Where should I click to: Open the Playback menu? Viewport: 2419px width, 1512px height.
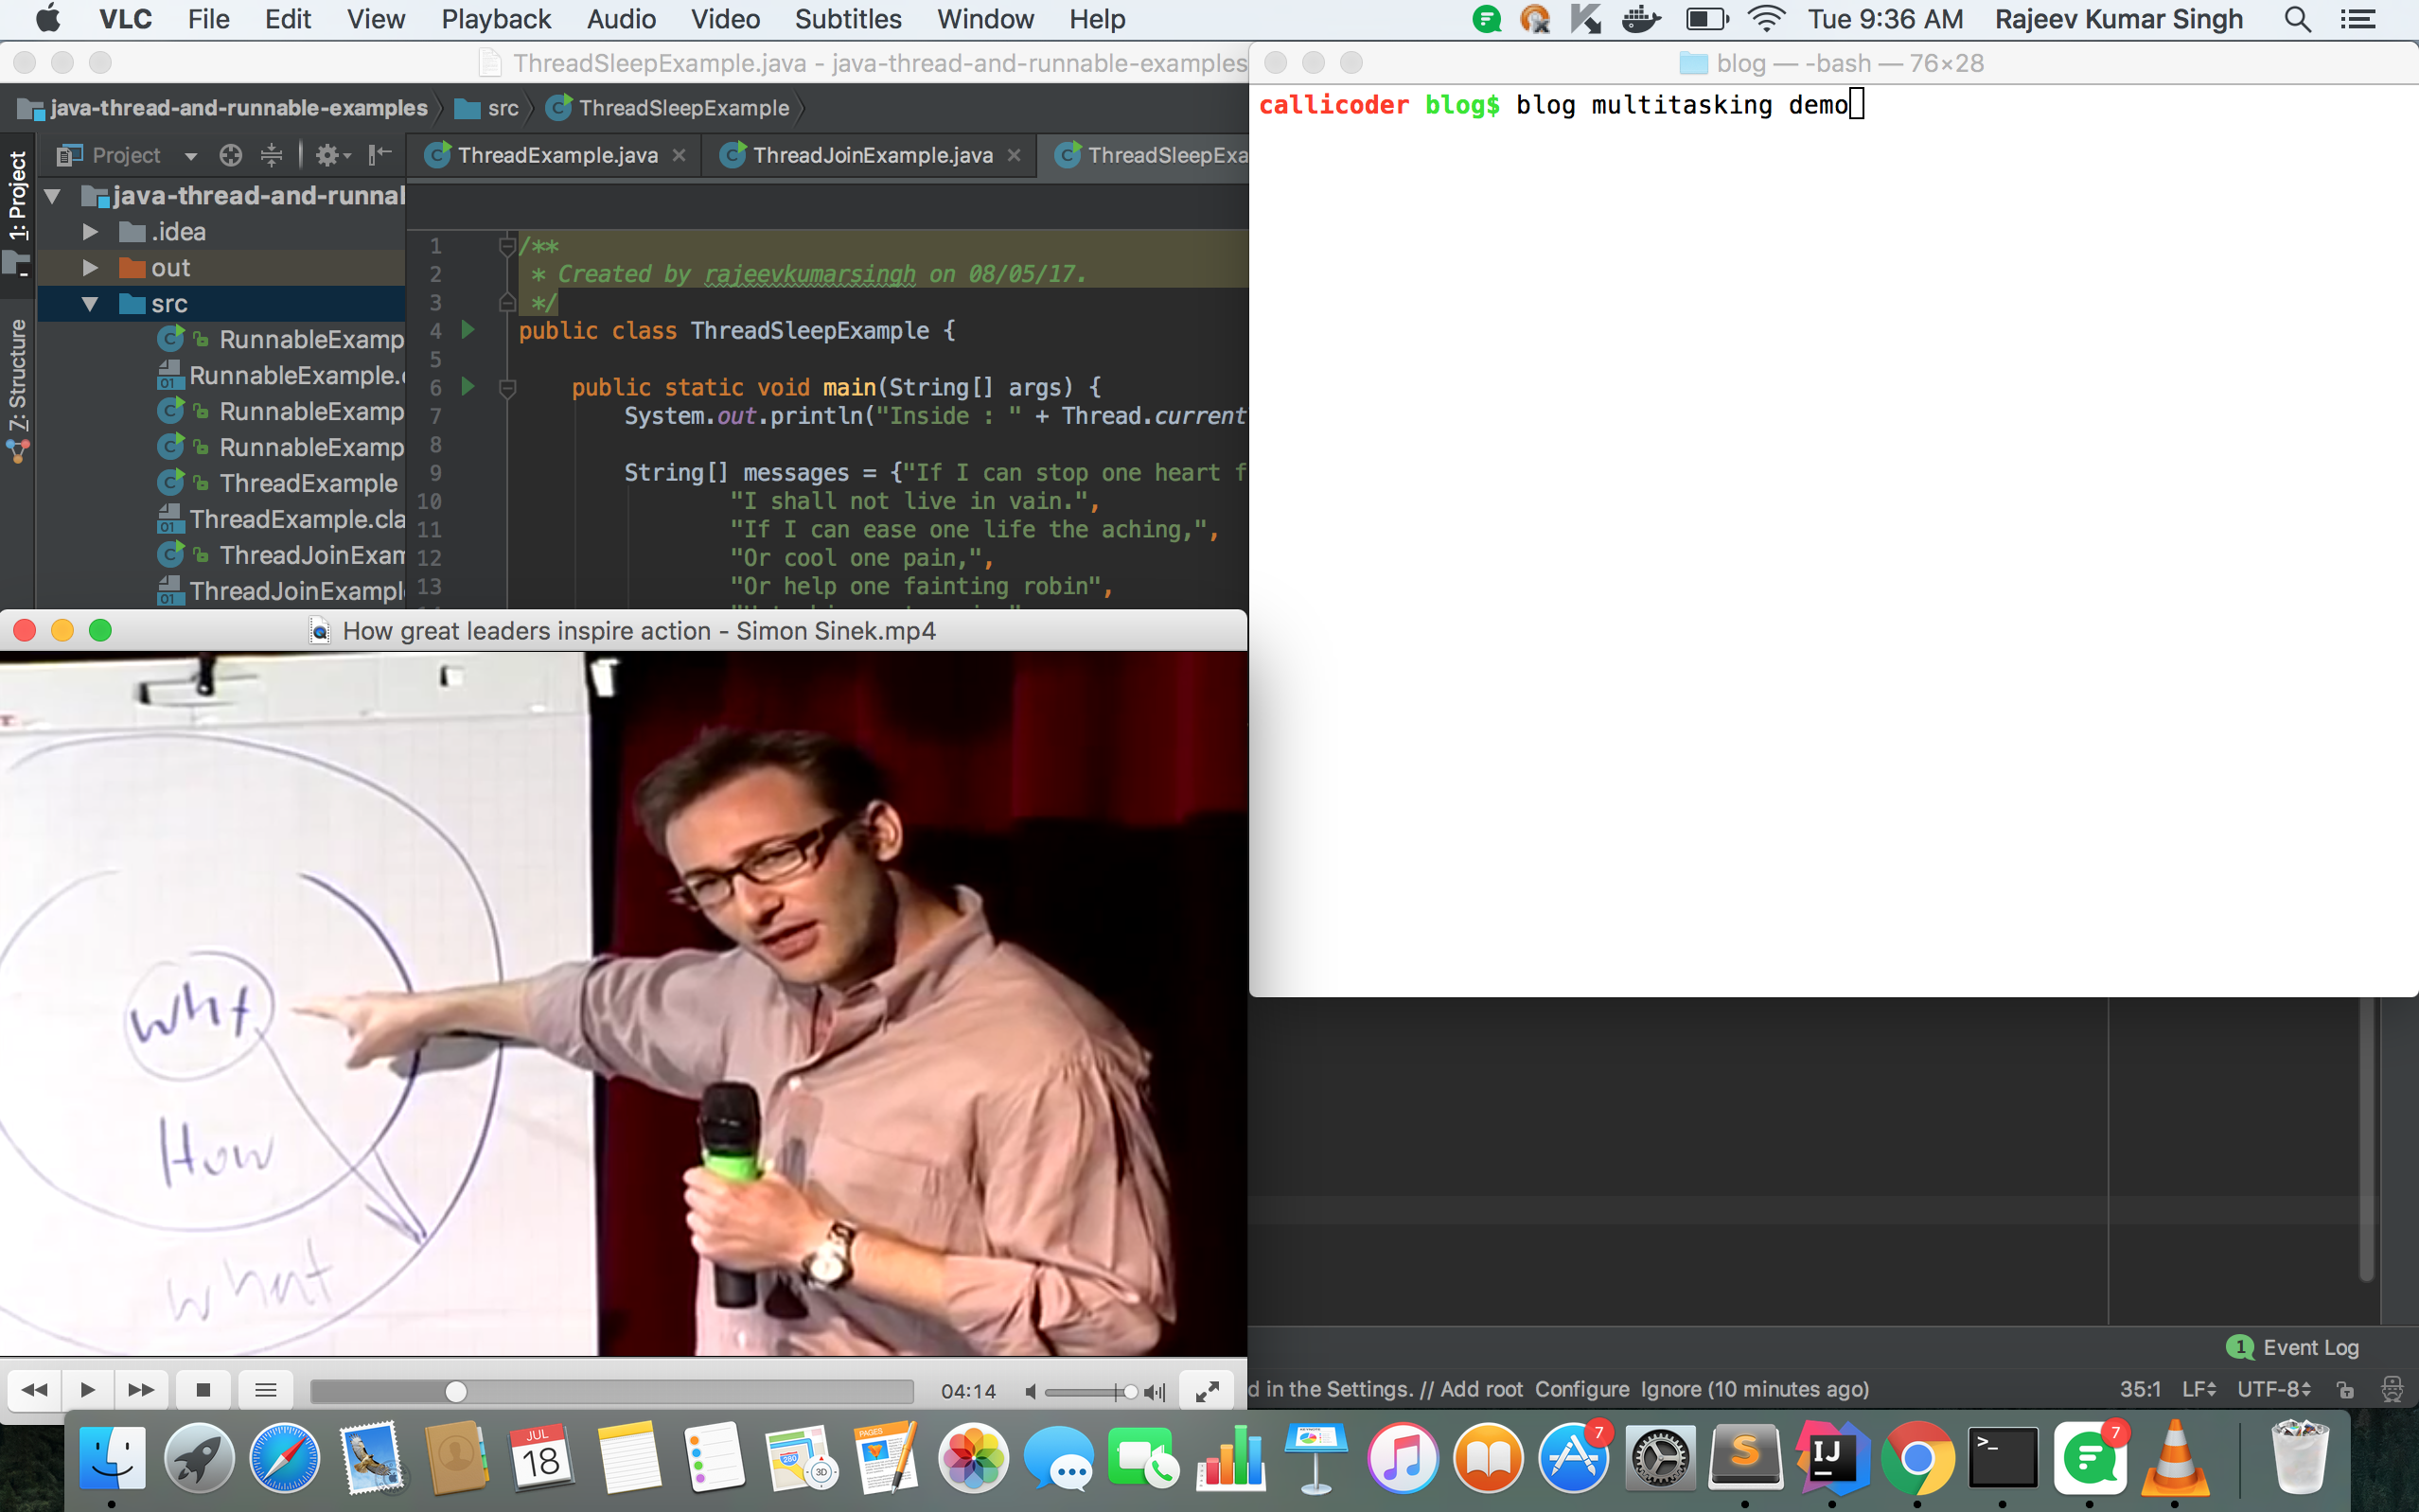coord(496,19)
